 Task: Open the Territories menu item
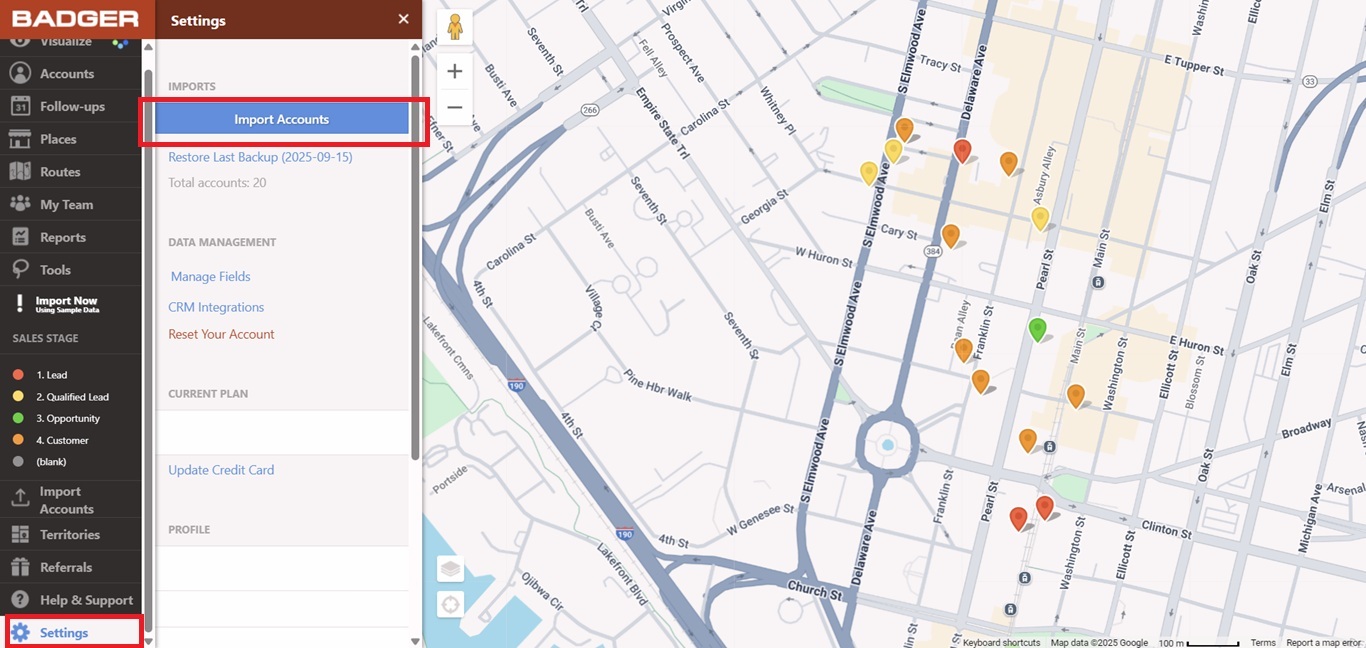[69, 534]
